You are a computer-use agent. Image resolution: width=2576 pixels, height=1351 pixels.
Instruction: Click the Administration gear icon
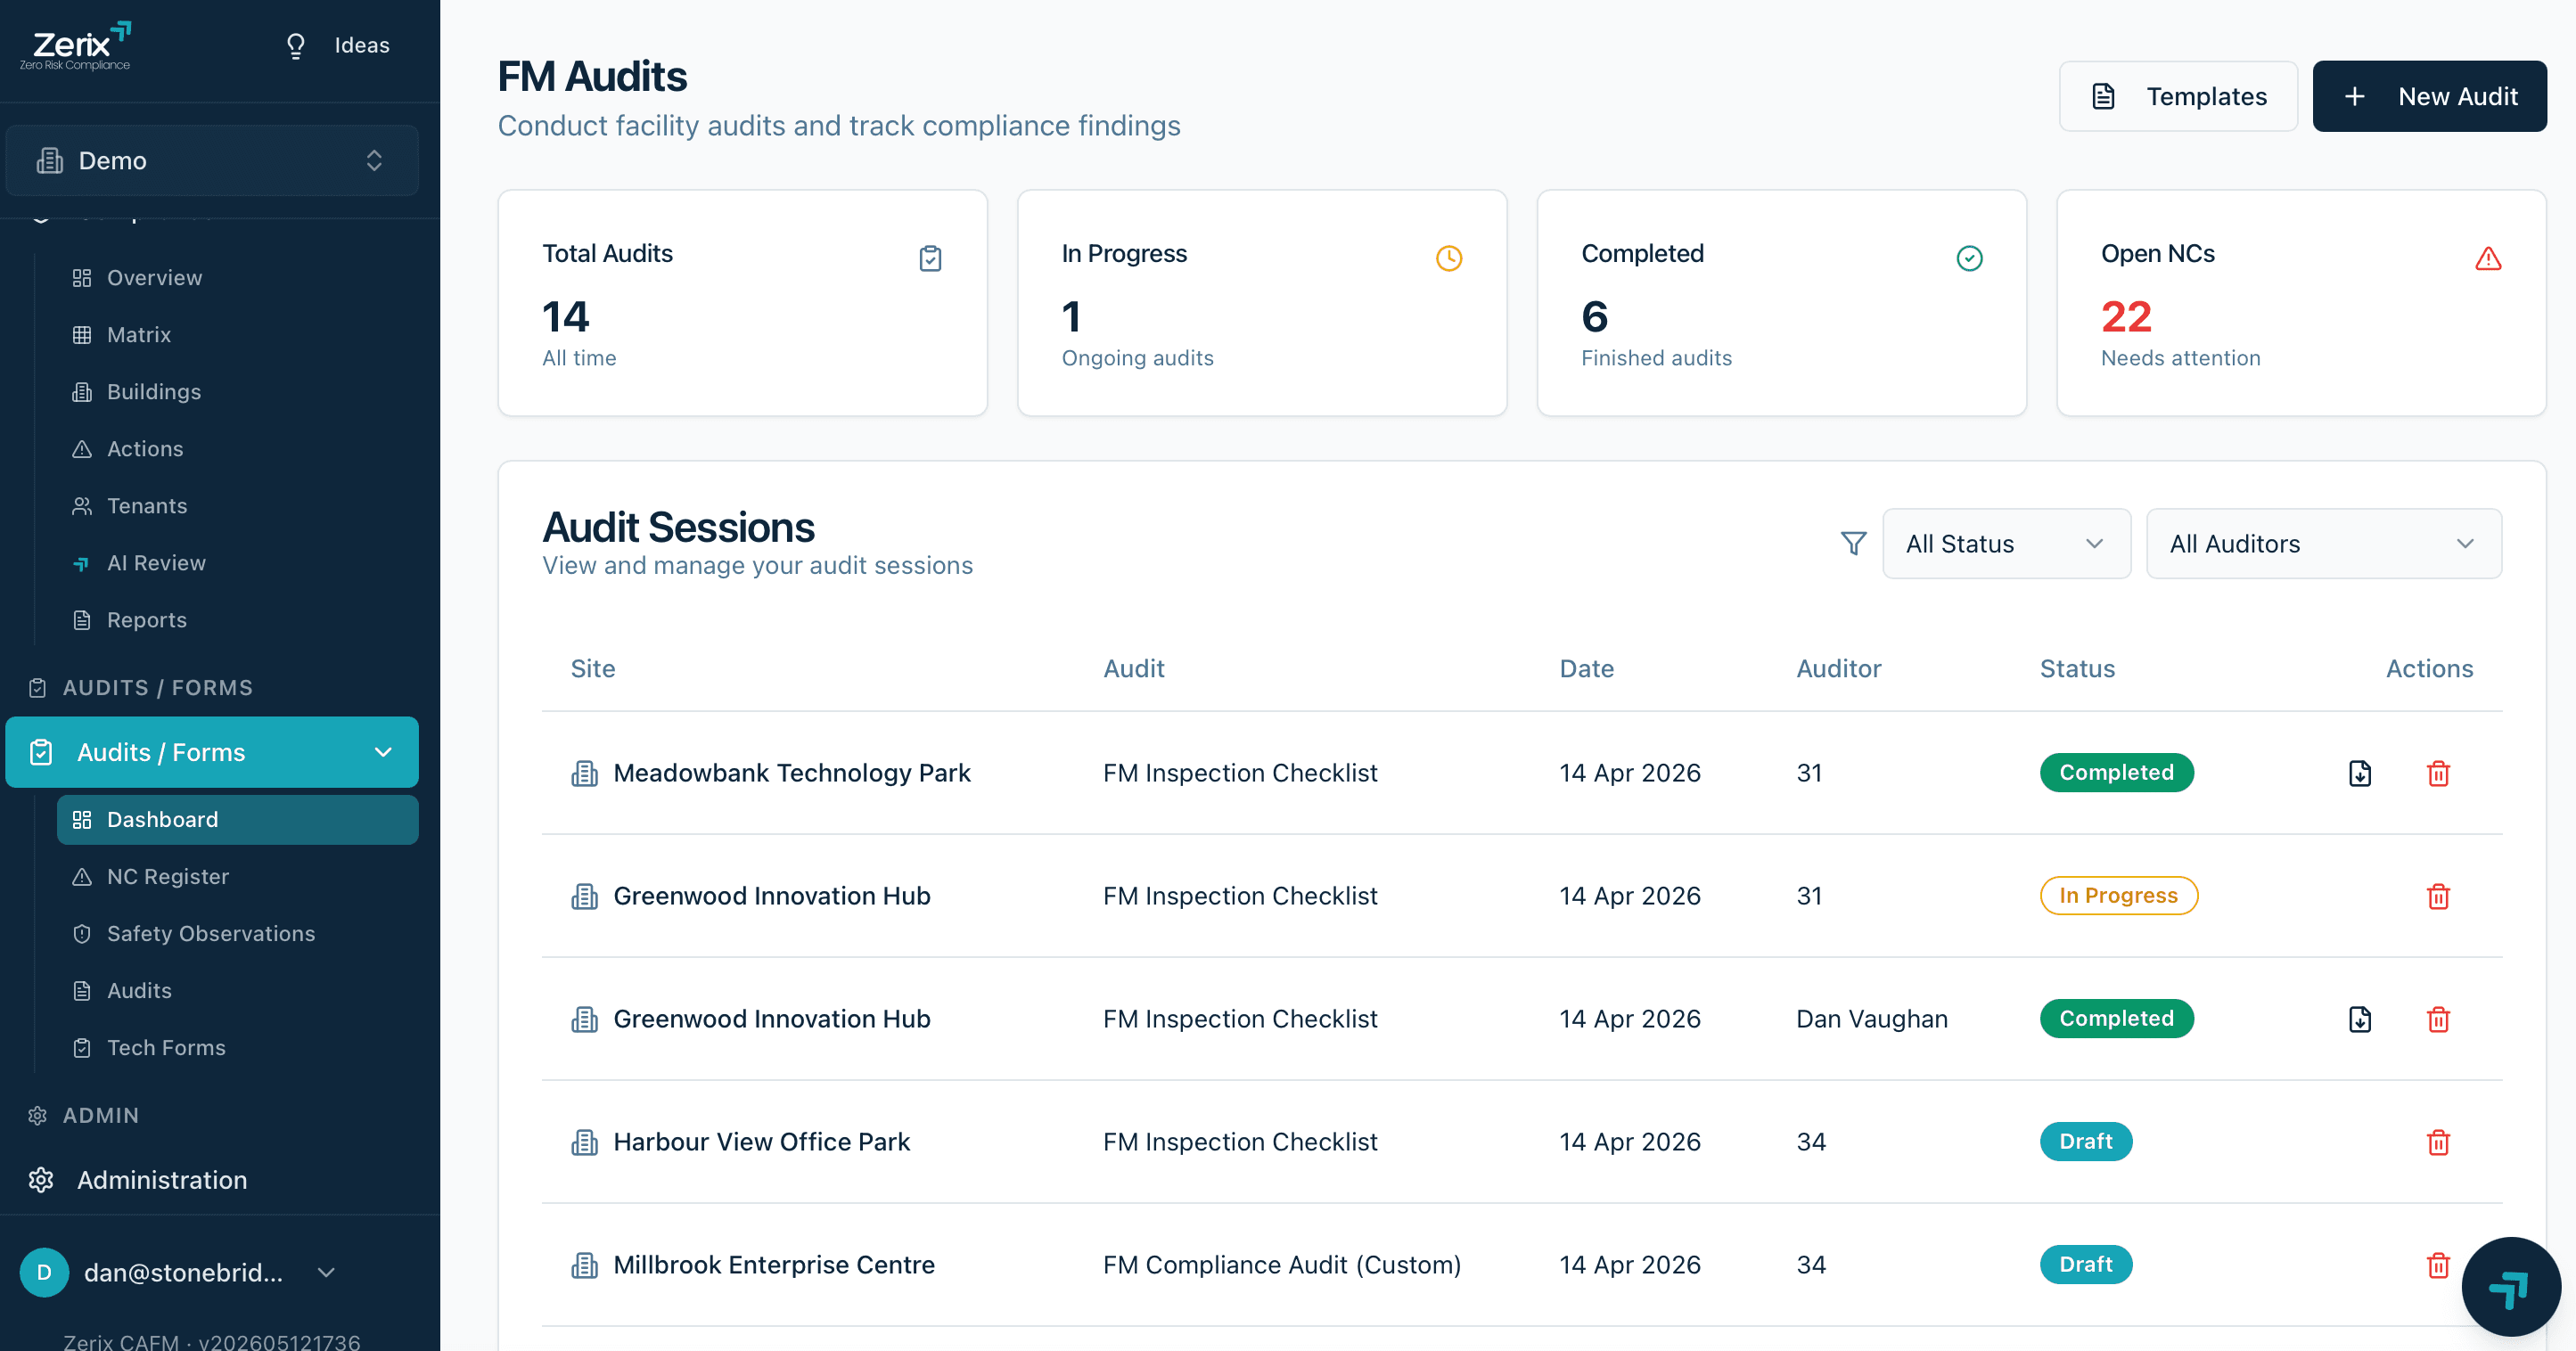coord(41,1180)
